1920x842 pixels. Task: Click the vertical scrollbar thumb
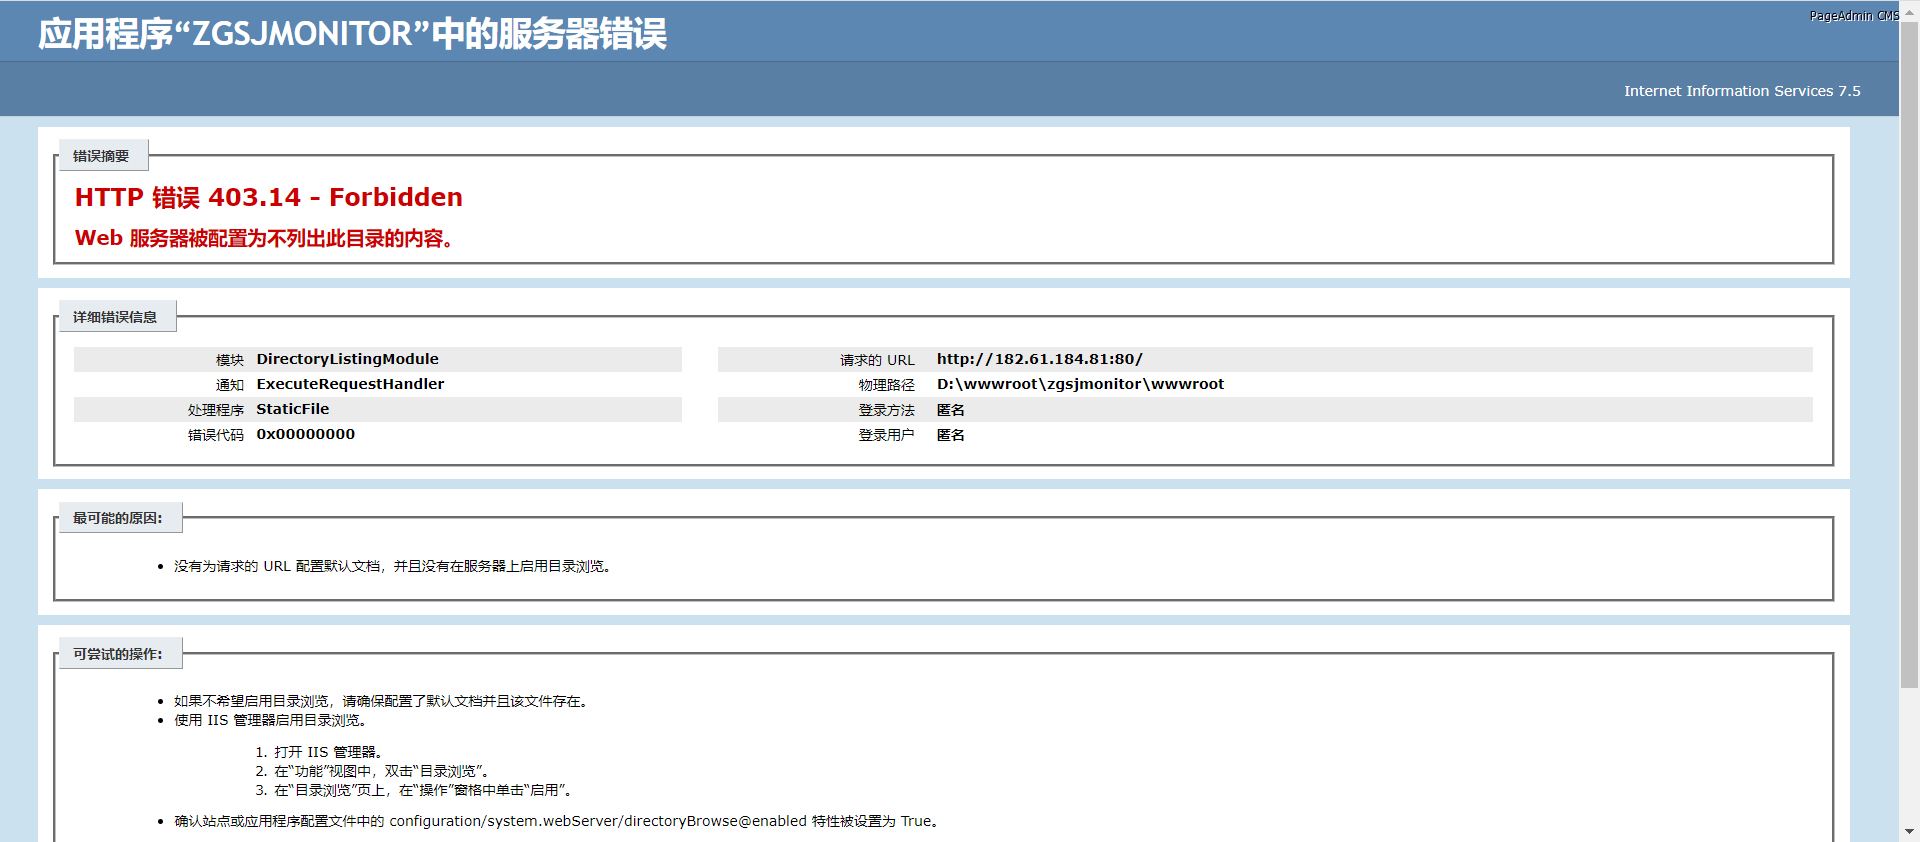tap(1909, 350)
